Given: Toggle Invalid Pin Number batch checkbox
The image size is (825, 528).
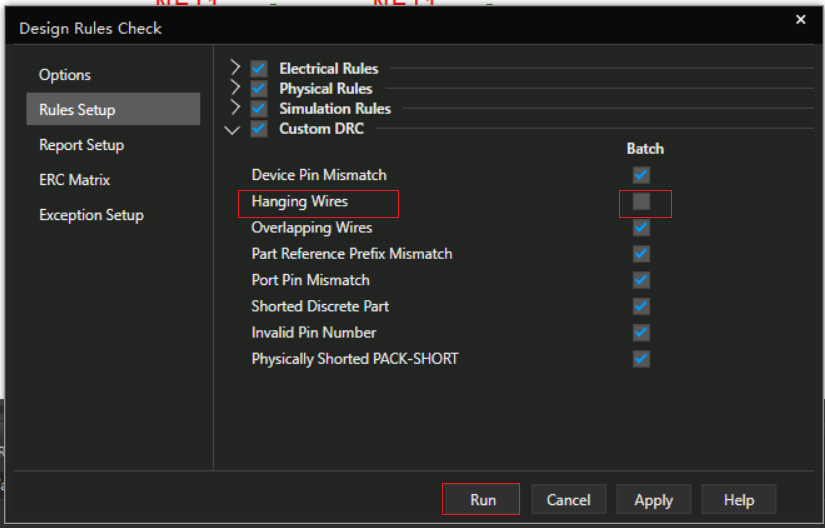Looking at the screenshot, I should pyautogui.click(x=641, y=332).
